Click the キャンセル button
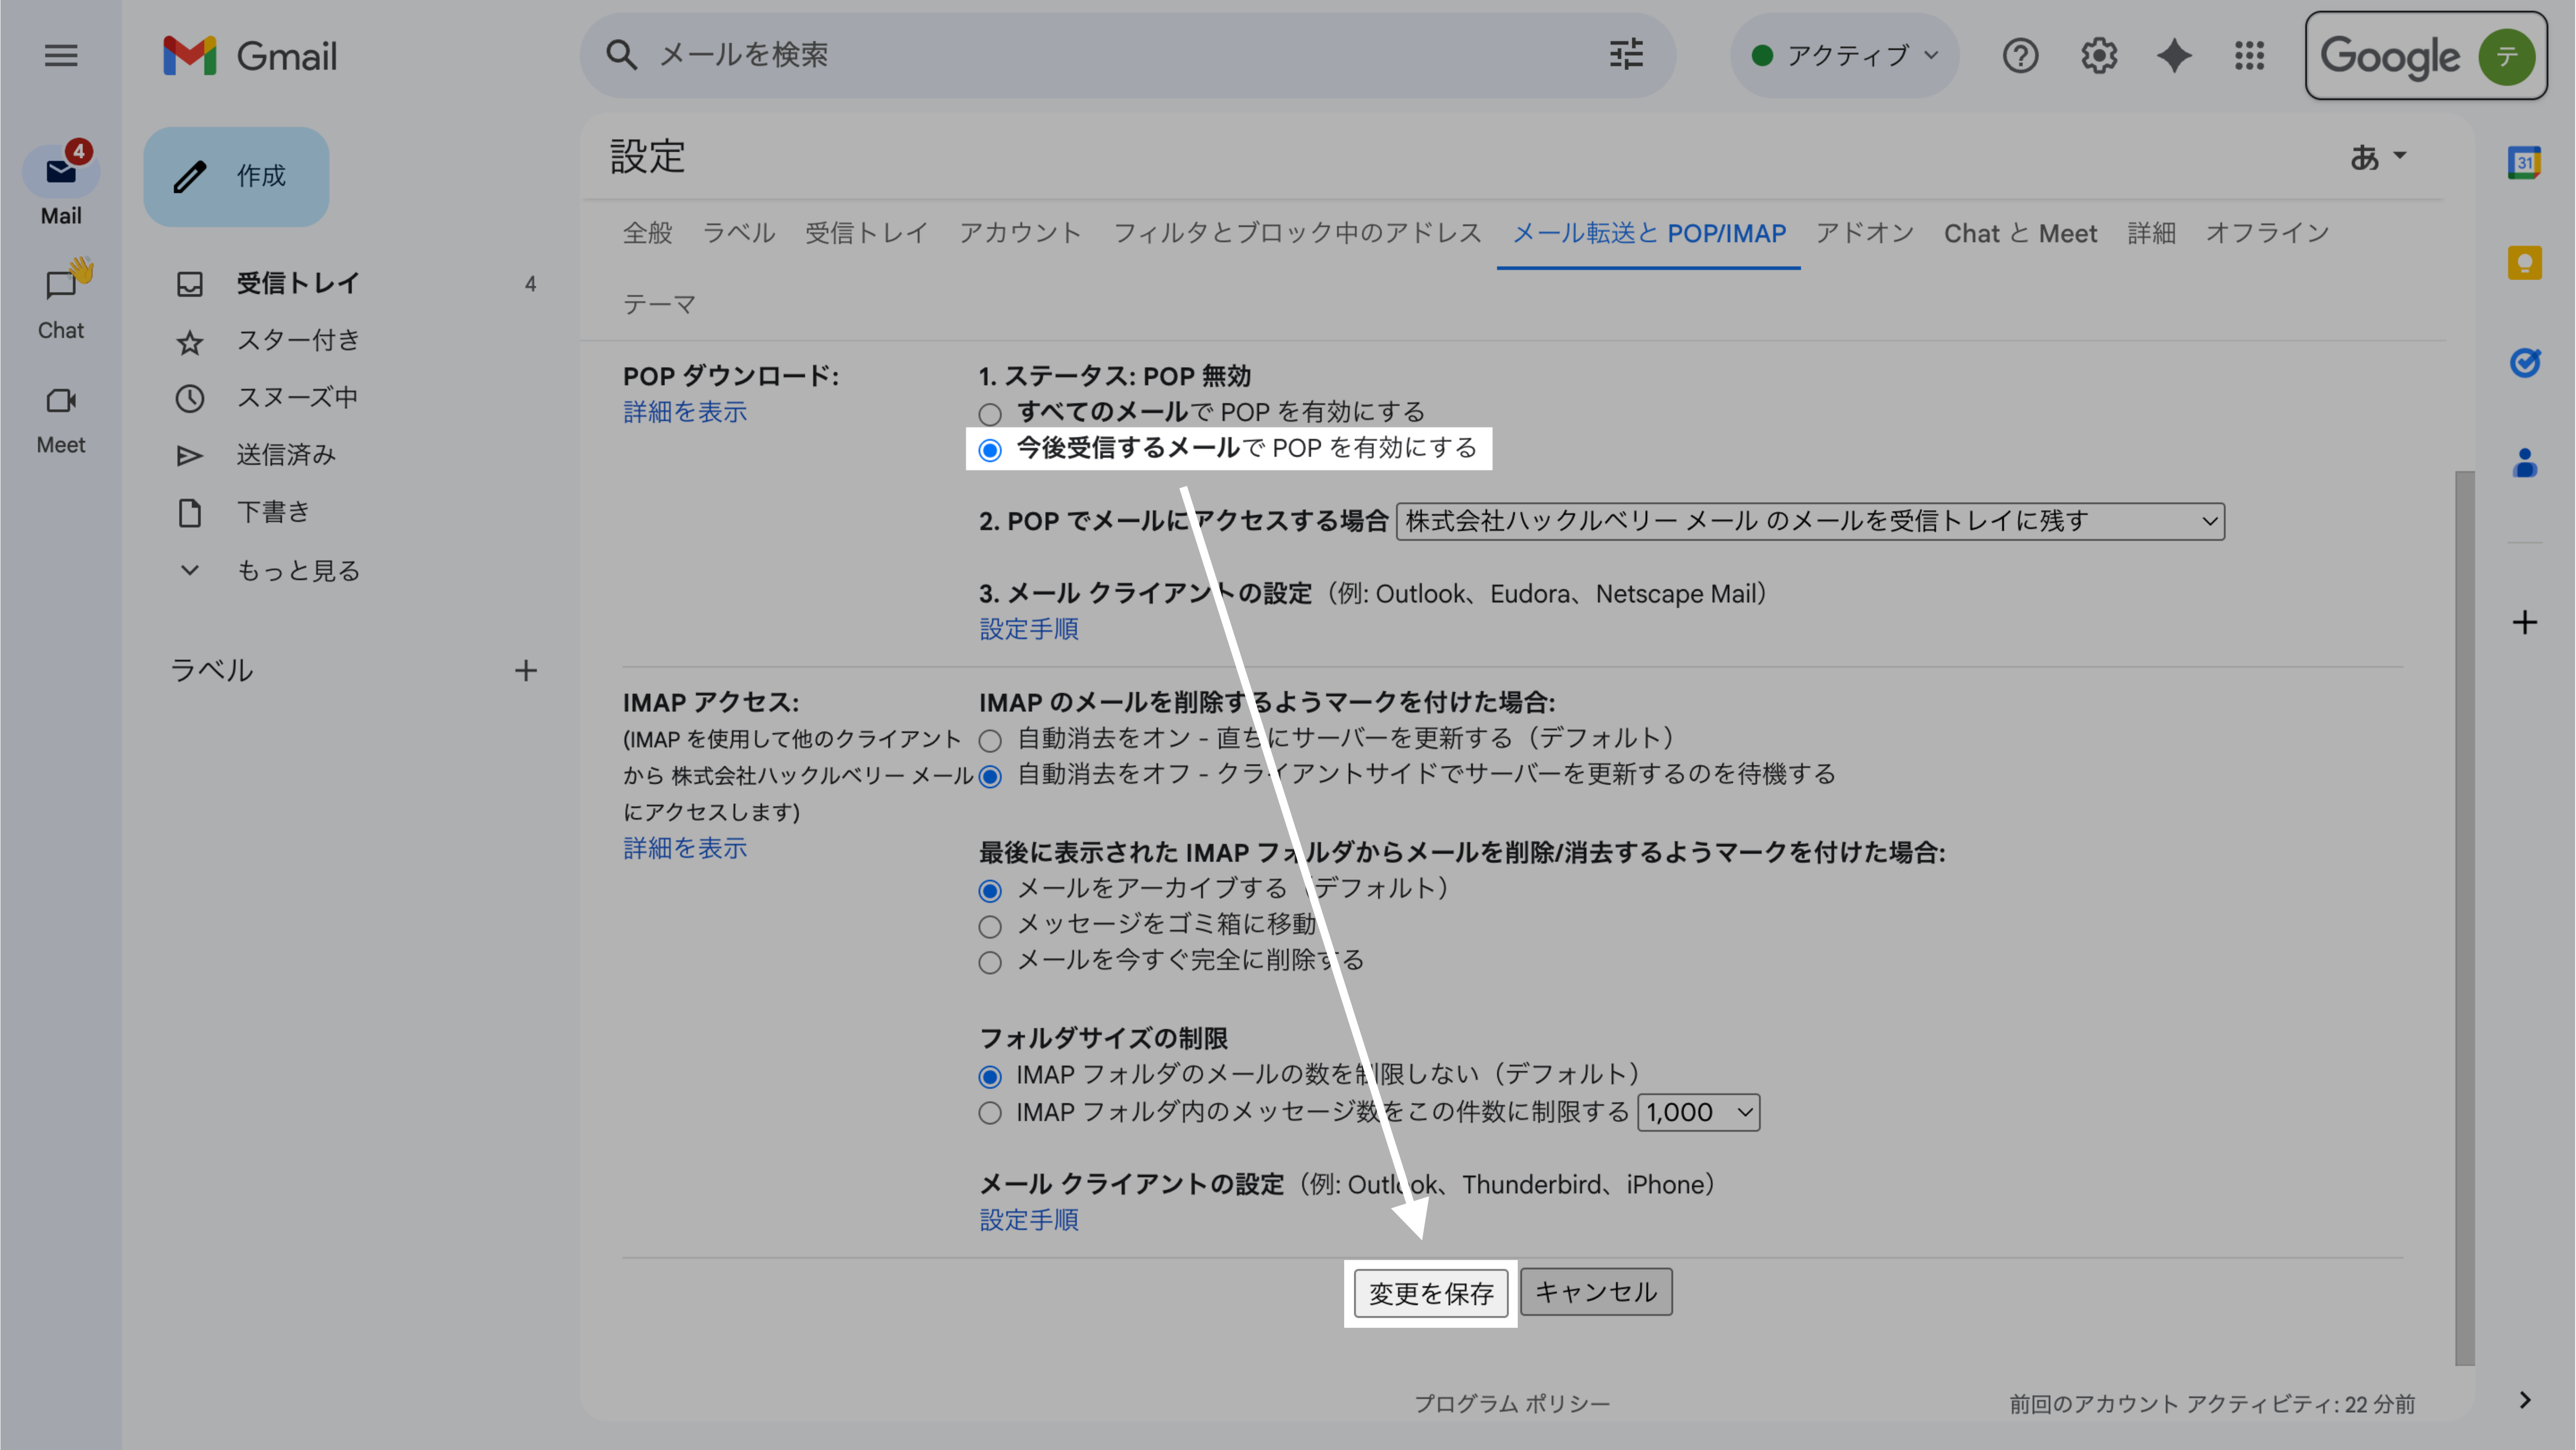This screenshot has width=2576, height=1450. (x=1596, y=1293)
